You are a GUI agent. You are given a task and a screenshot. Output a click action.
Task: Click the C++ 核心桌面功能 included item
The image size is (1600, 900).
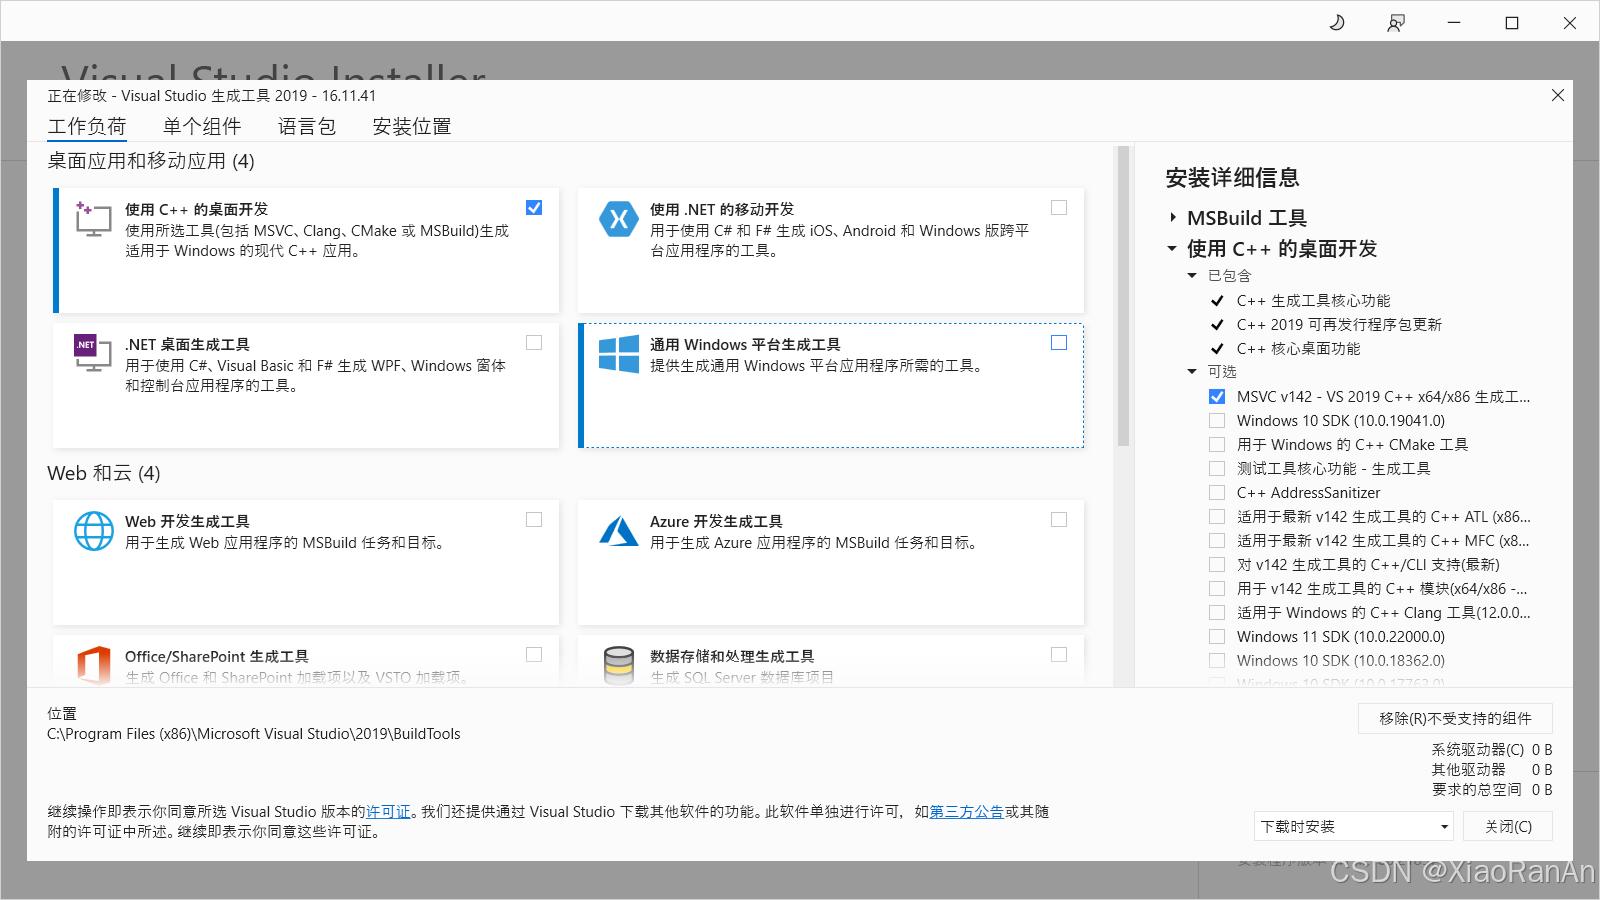(x=1298, y=349)
